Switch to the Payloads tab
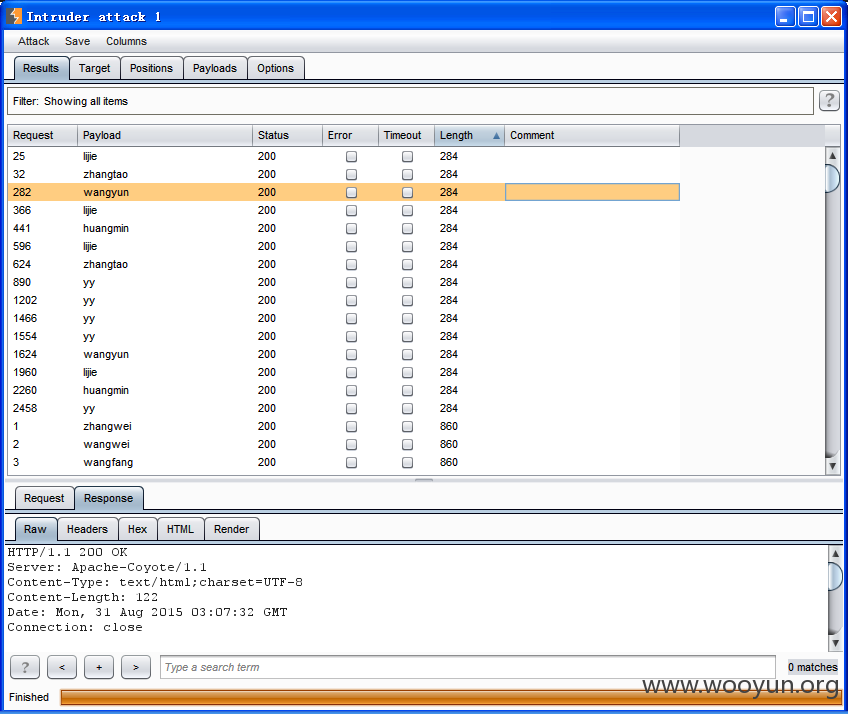This screenshot has width=848, height=714. click(215, 68)
